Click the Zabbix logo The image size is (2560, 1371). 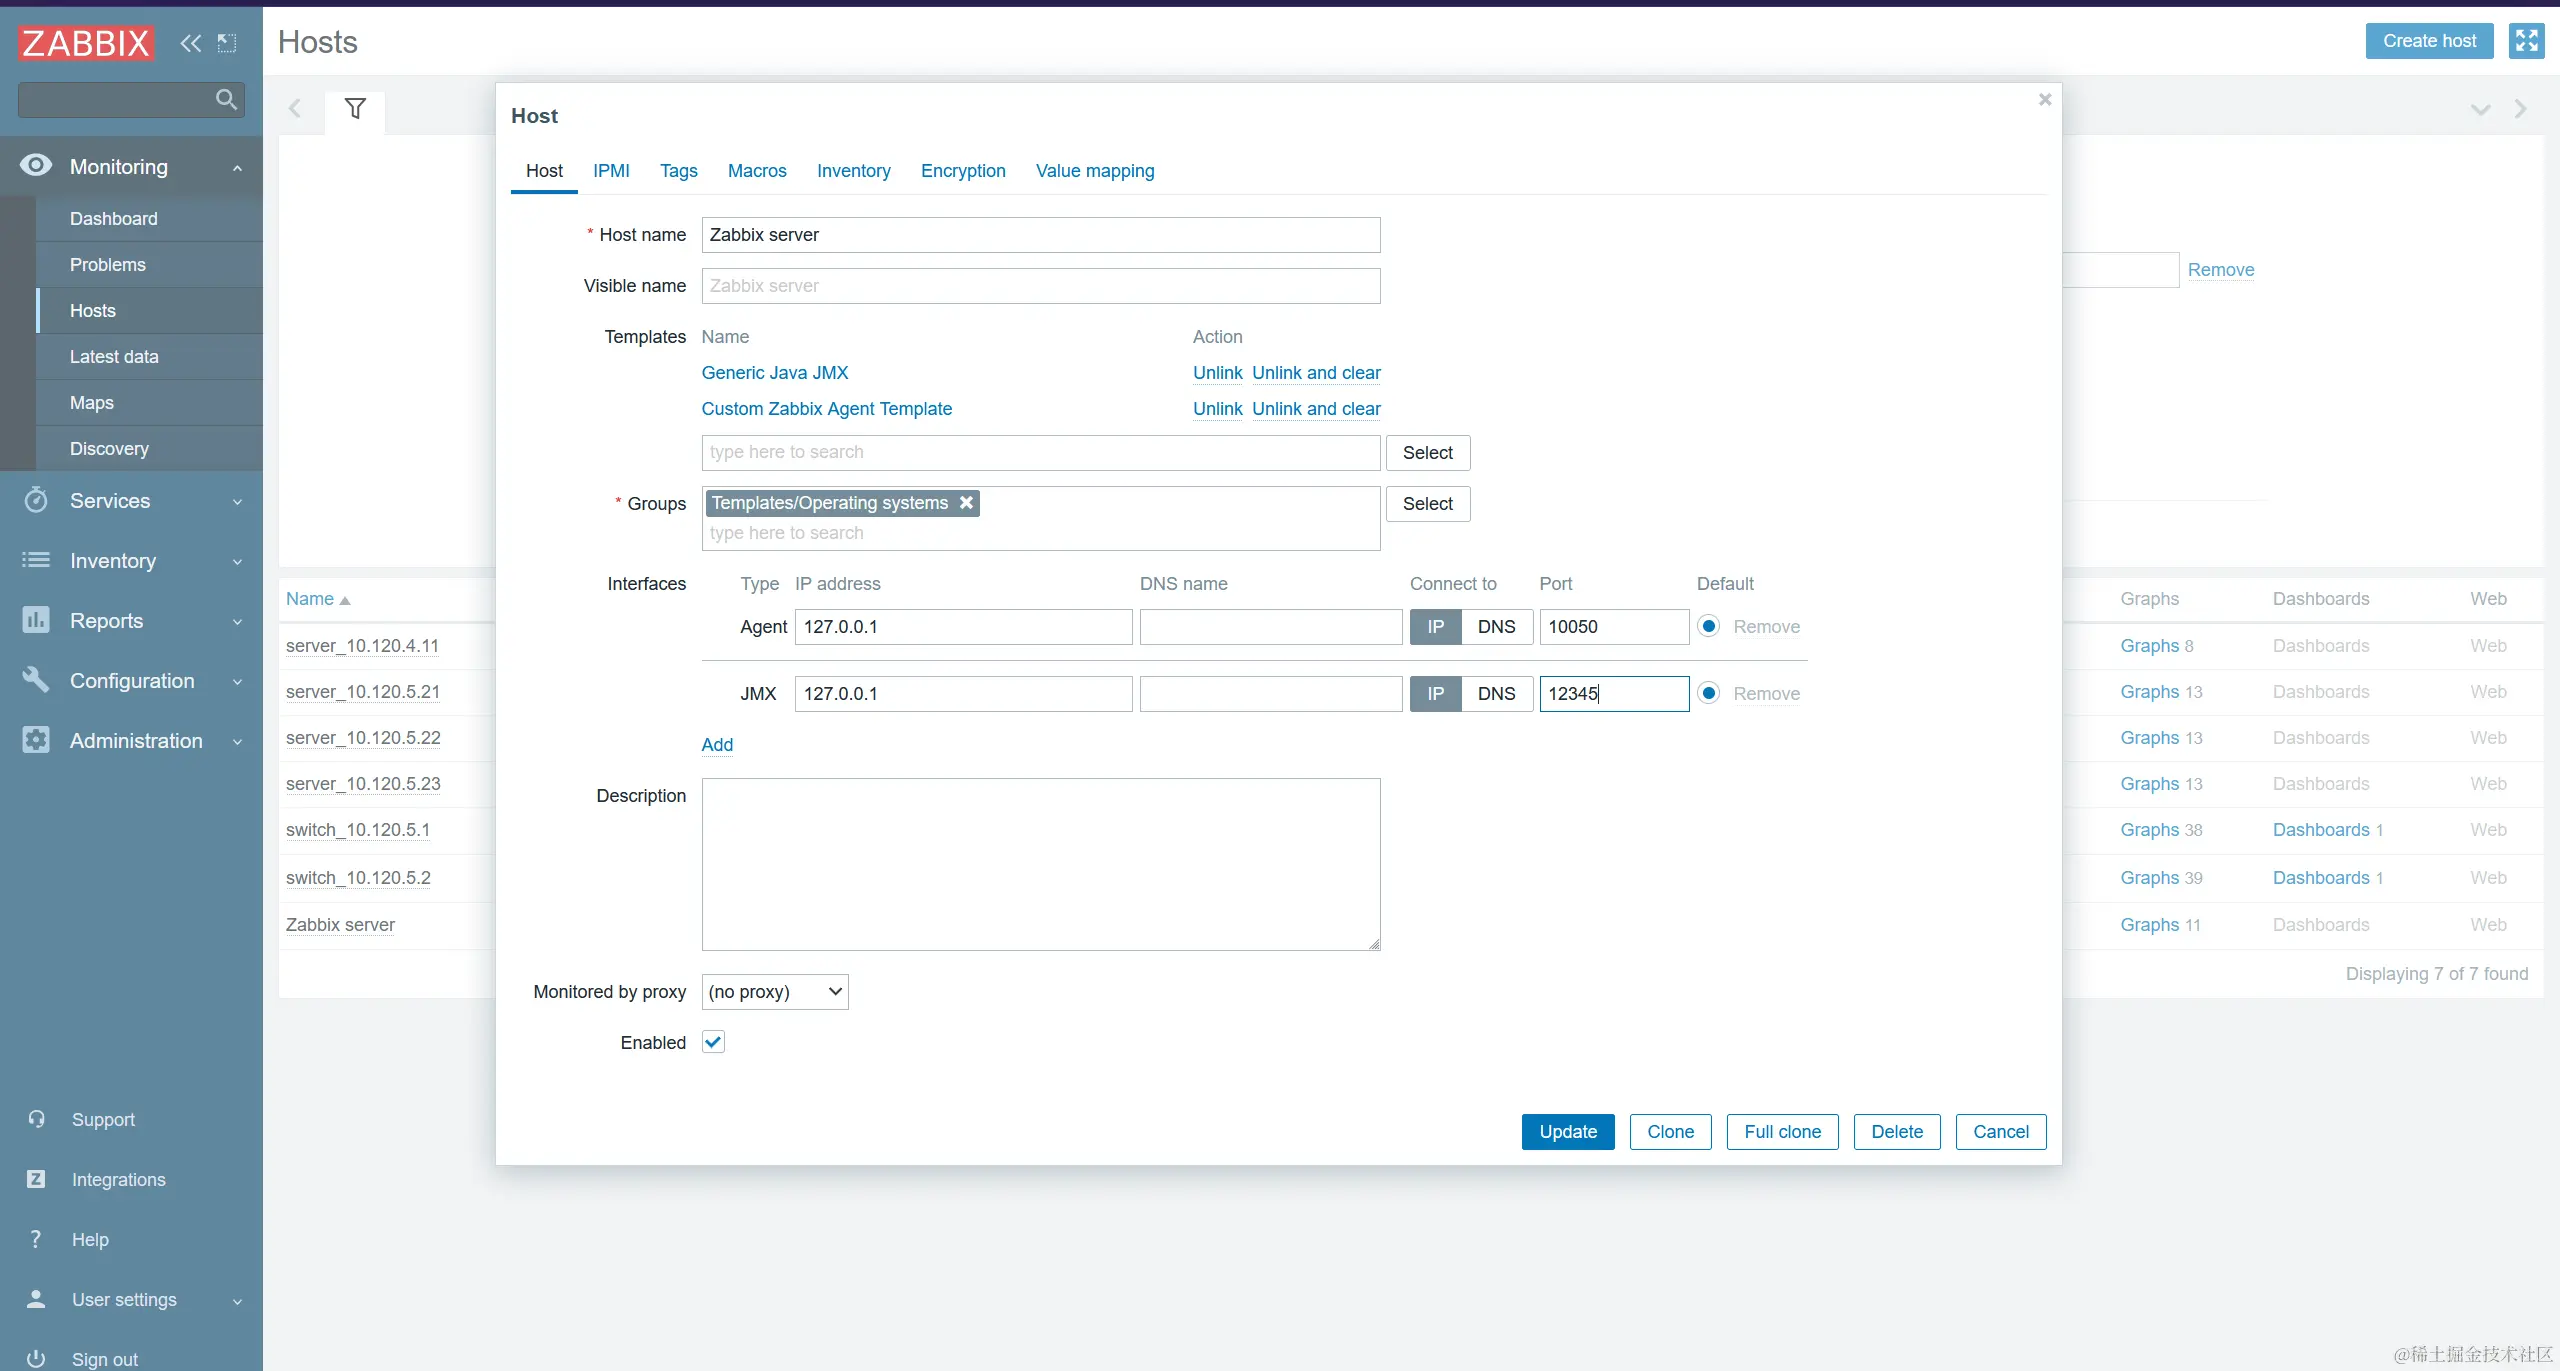click(x=86, y=43)
